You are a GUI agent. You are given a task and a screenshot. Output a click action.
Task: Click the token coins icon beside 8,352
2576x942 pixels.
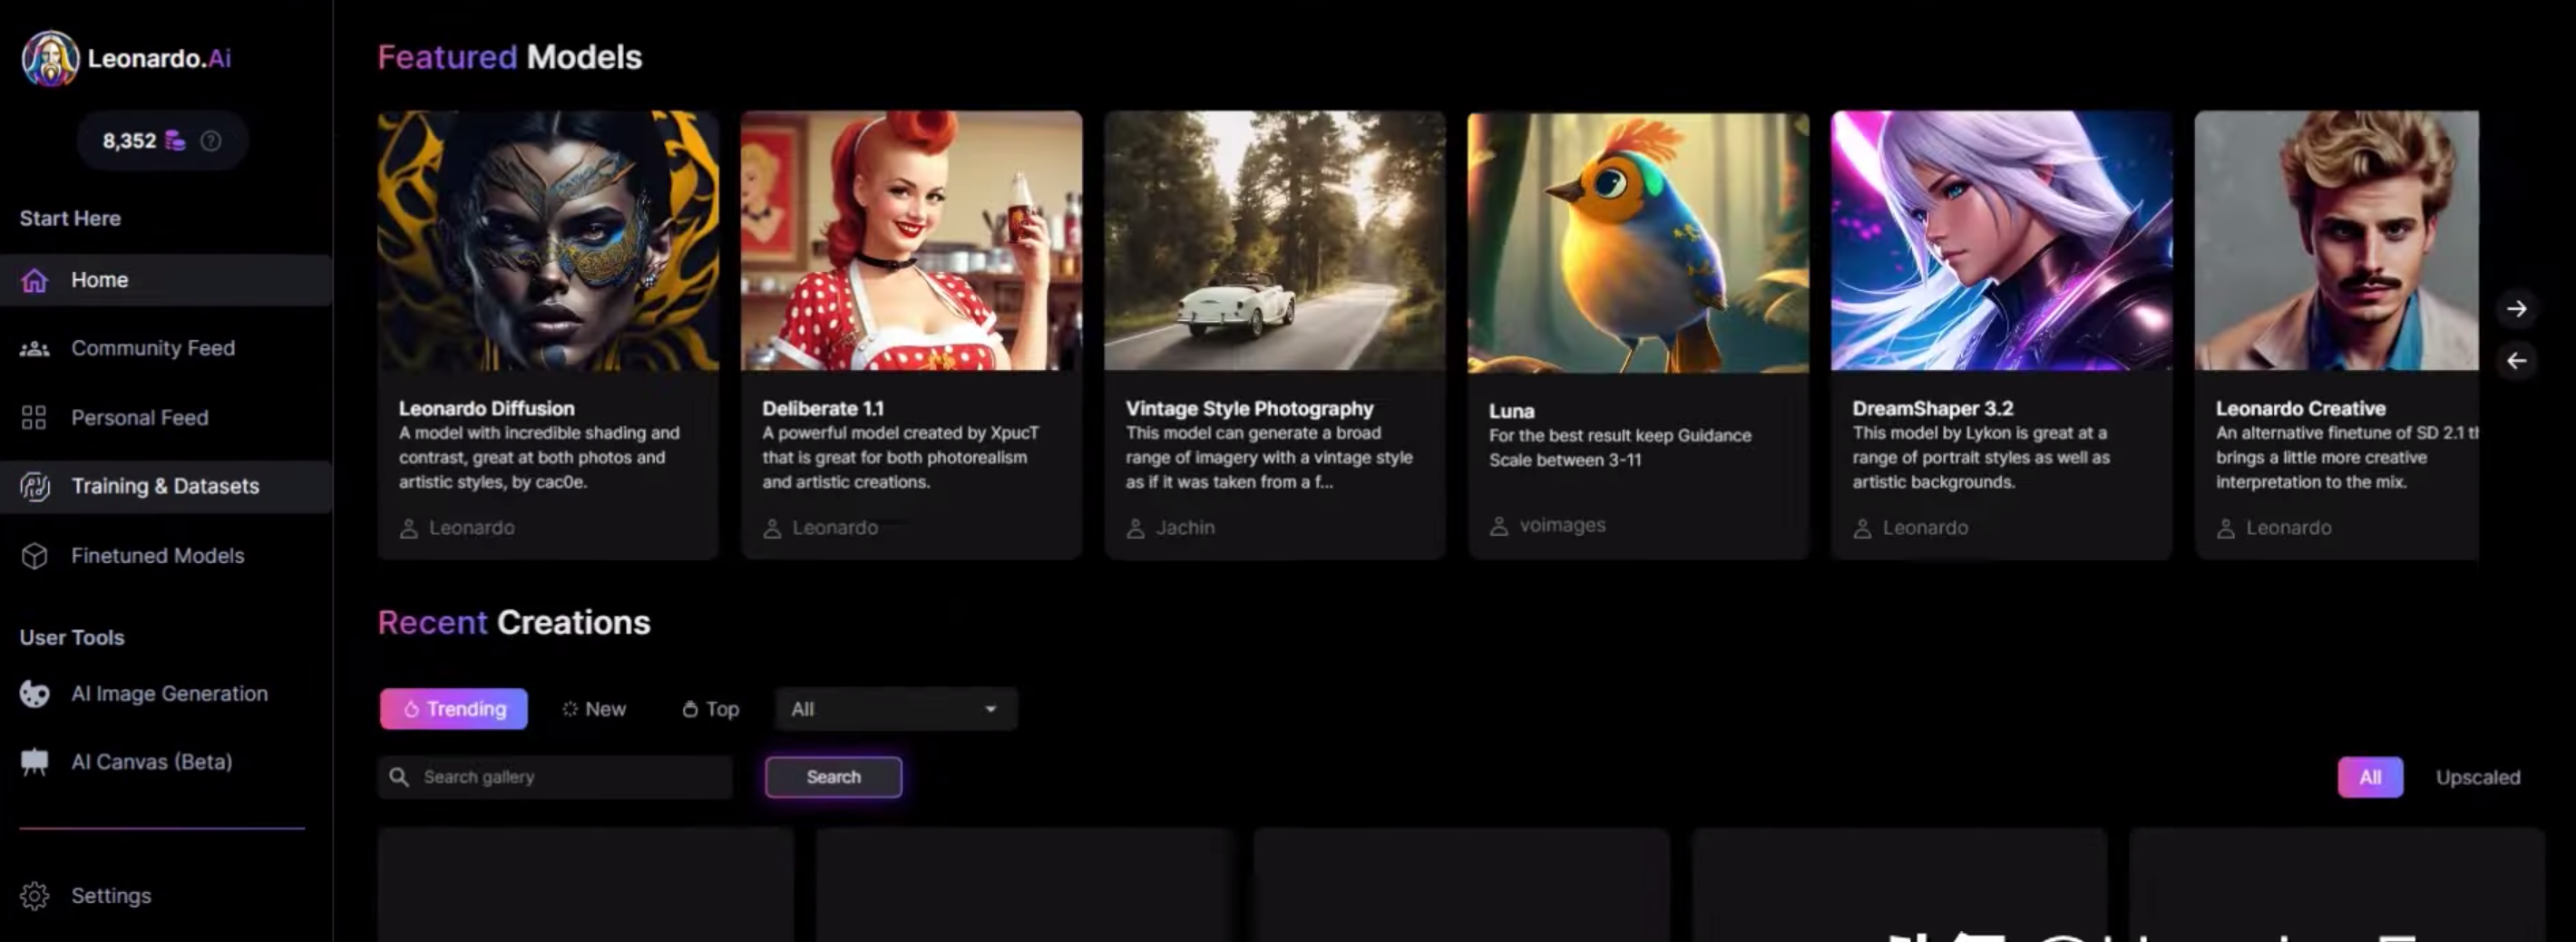coord(175,141)
